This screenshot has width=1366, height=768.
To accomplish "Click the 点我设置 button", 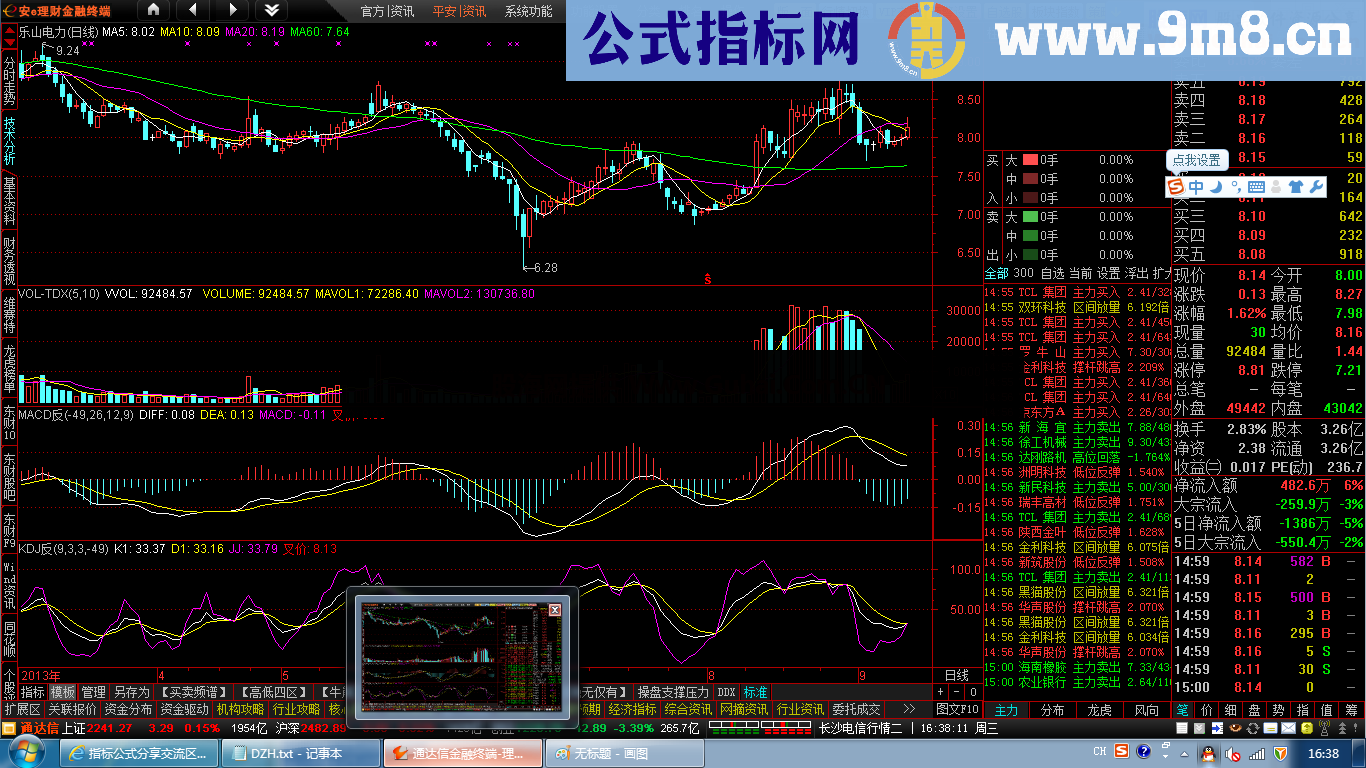I will point(1198,160).
